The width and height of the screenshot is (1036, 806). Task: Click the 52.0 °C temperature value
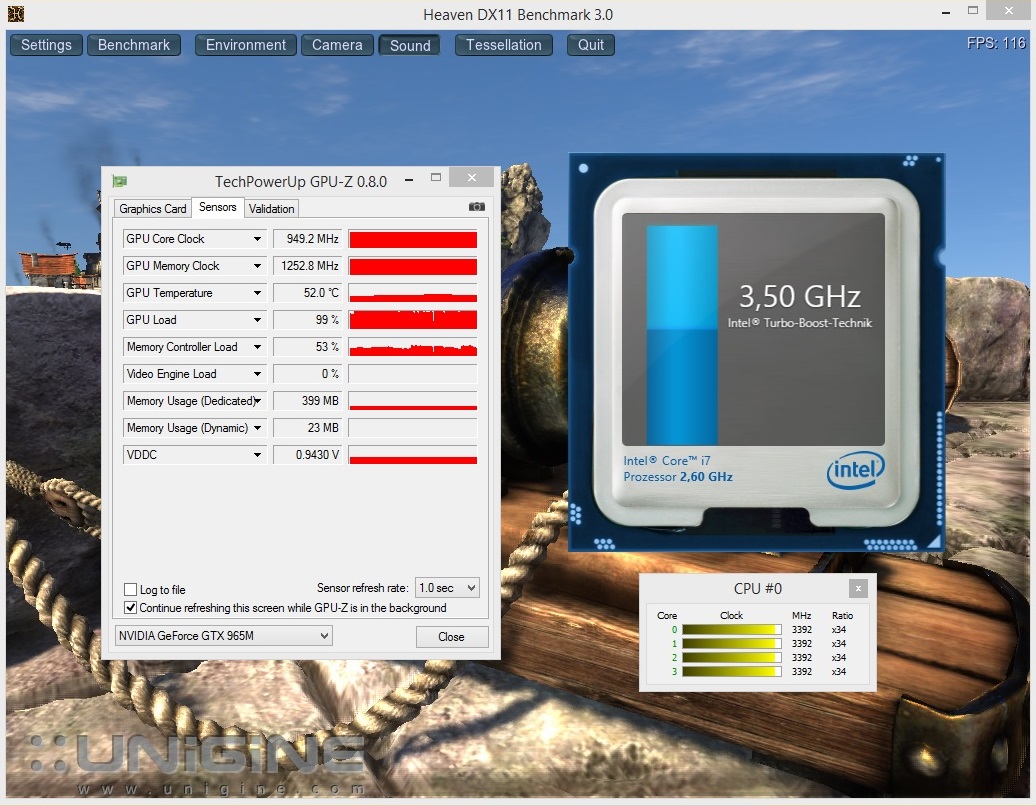click(x=308, y=293)
